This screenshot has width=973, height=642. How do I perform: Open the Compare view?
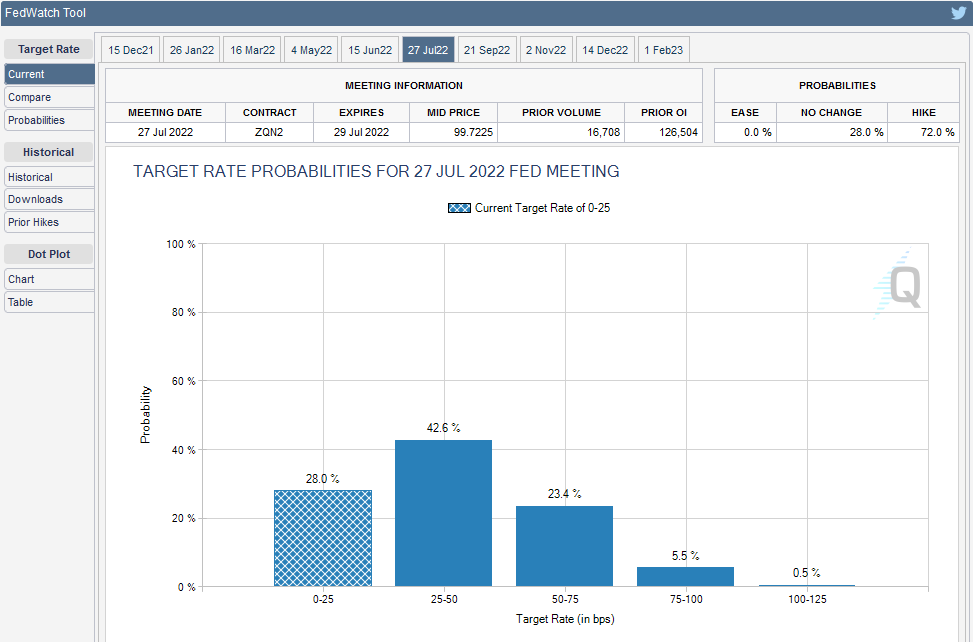point(50,97)
